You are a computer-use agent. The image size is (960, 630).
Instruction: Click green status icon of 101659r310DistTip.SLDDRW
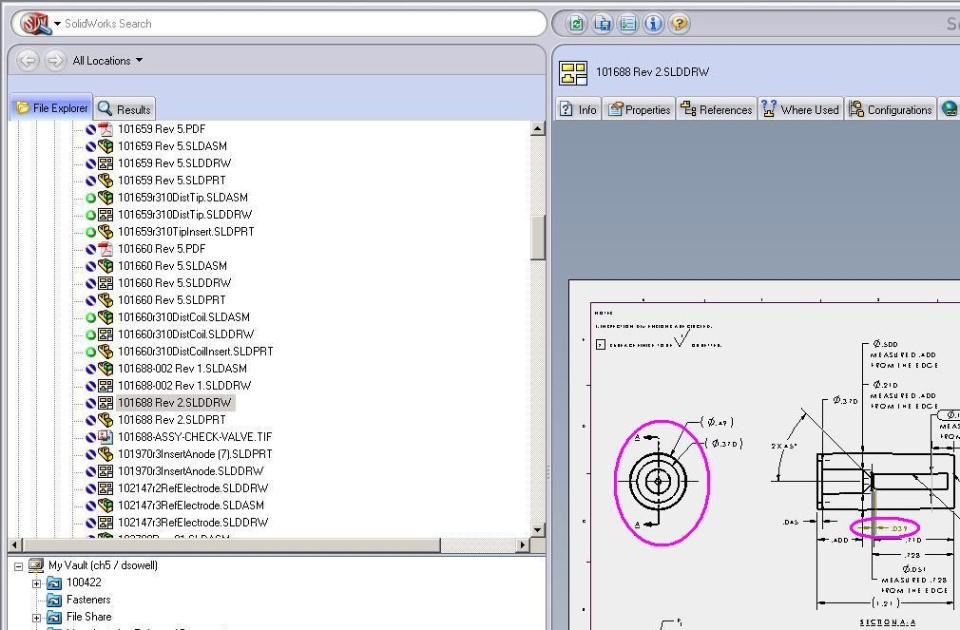91,215
